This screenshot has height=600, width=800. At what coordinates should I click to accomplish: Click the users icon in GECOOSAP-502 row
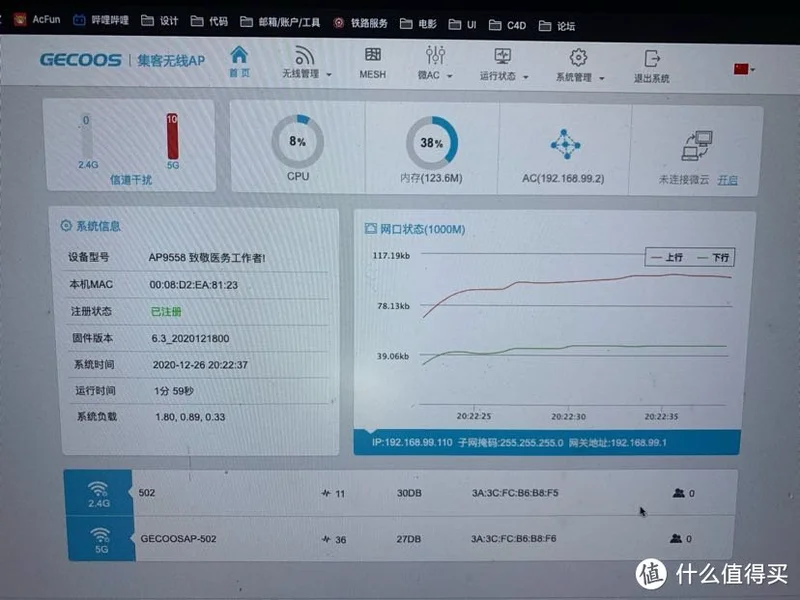[x=676, y=538]
